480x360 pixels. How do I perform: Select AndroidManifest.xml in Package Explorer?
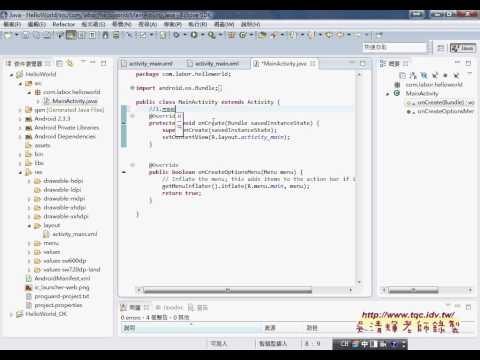[x=58, y=278]
